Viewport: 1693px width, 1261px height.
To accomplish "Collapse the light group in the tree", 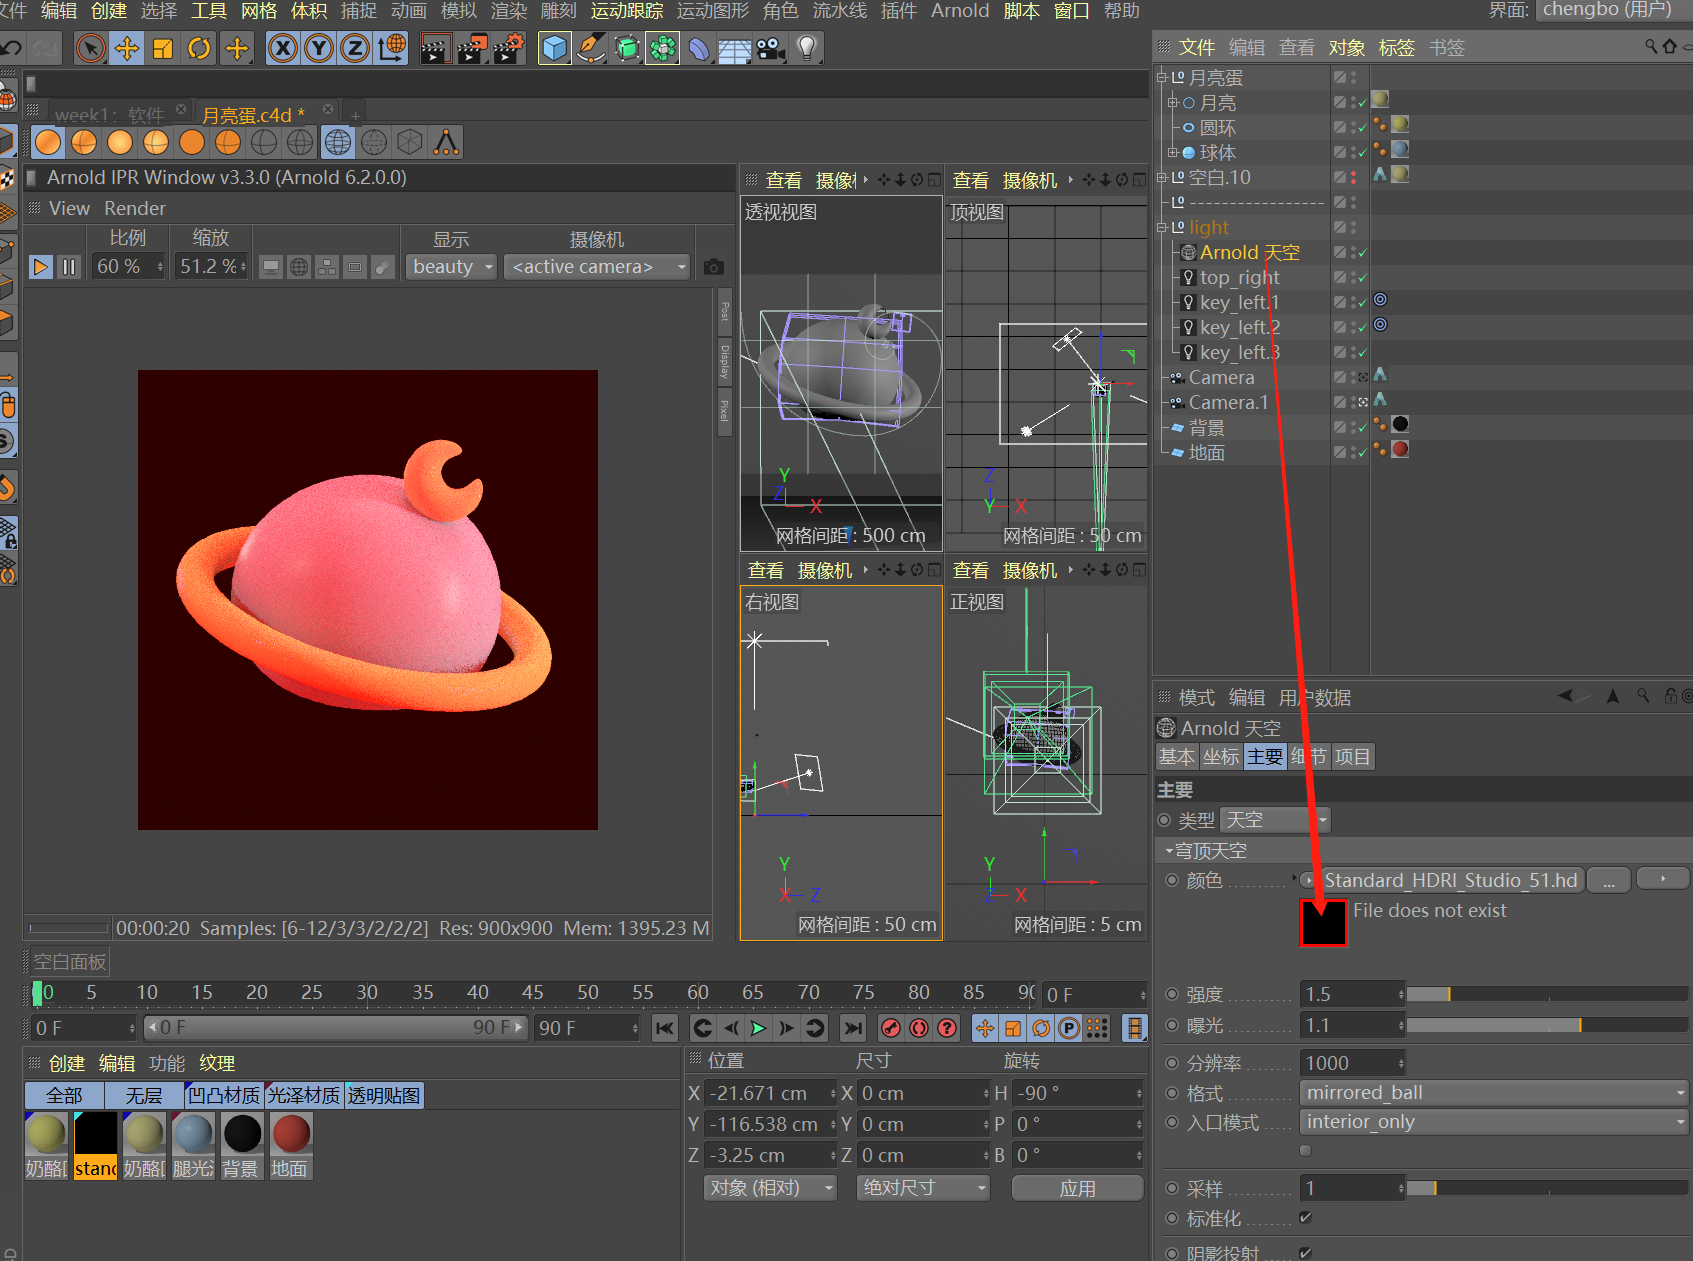I will point(1162,227).
